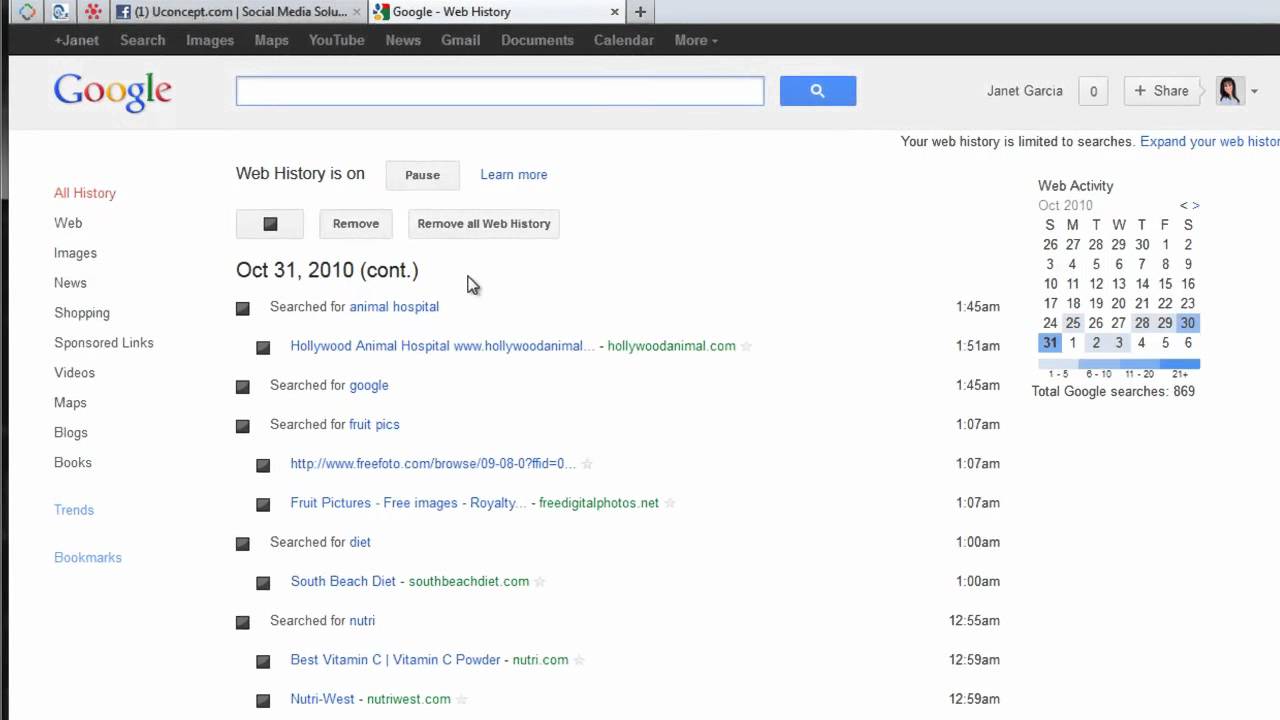The height and width of the screenshot is (720, 1280).
Task: Open Trends in the left sidebar
Action: [74, 510]
